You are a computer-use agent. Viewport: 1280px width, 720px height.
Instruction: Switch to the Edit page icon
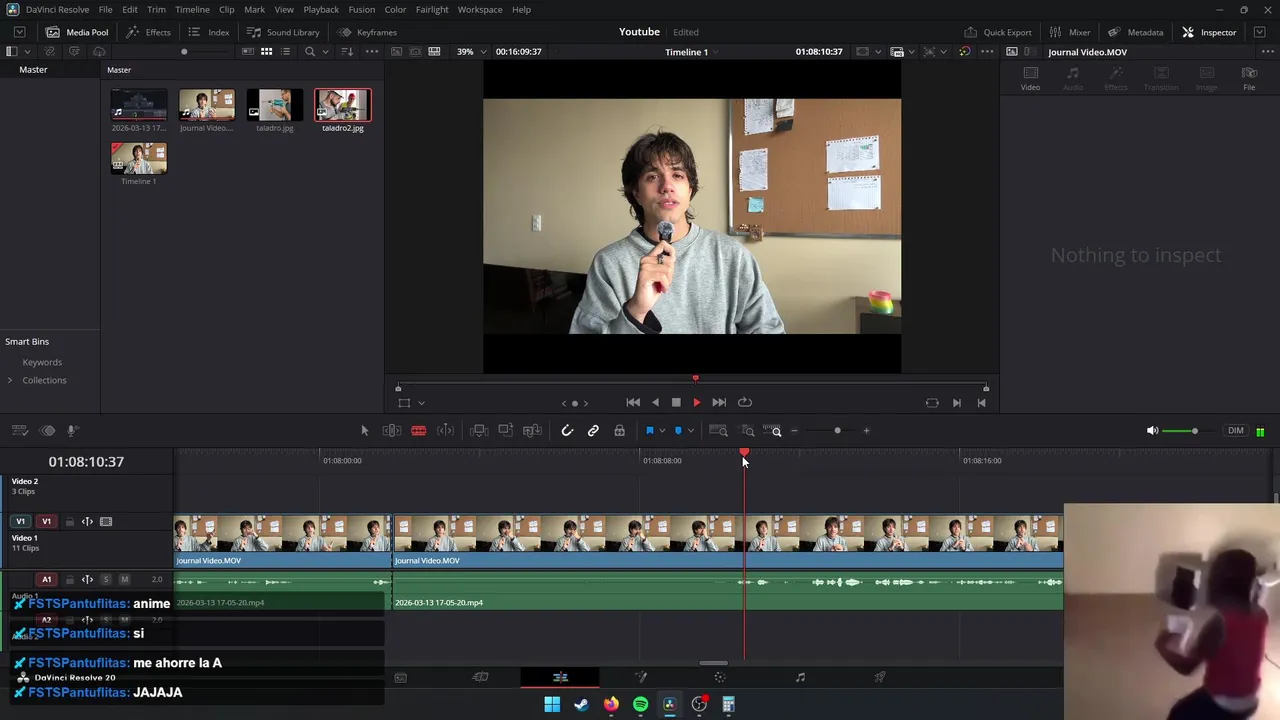(x=560, y=677)
